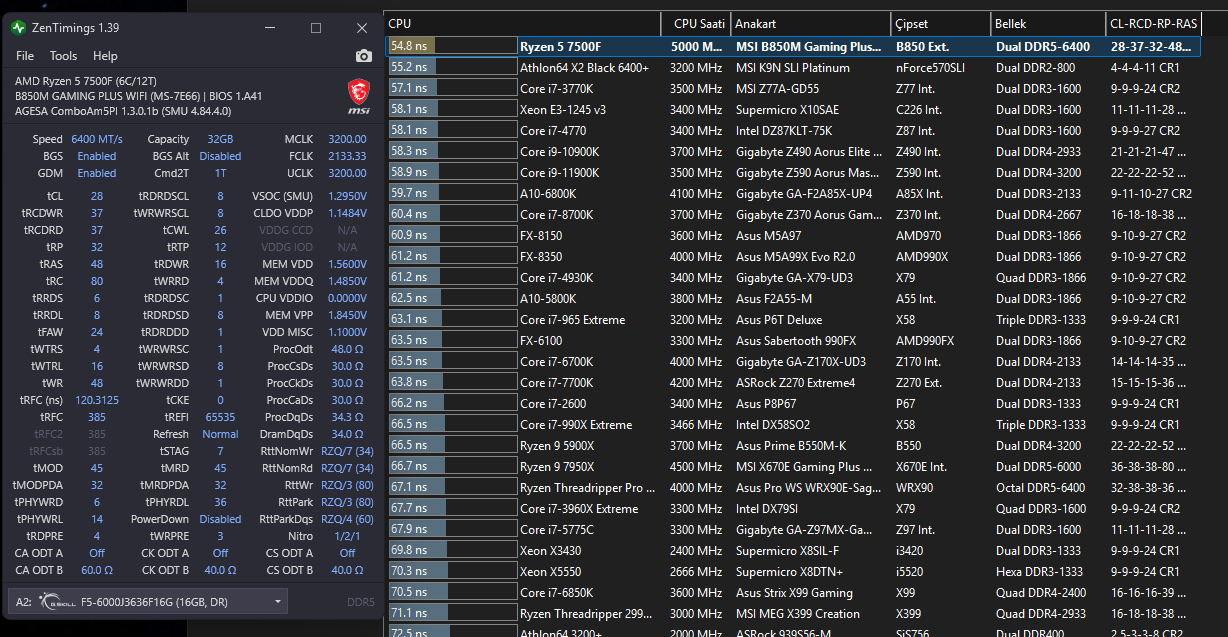Click the Capacity value 32GB

tap(219, 139)
